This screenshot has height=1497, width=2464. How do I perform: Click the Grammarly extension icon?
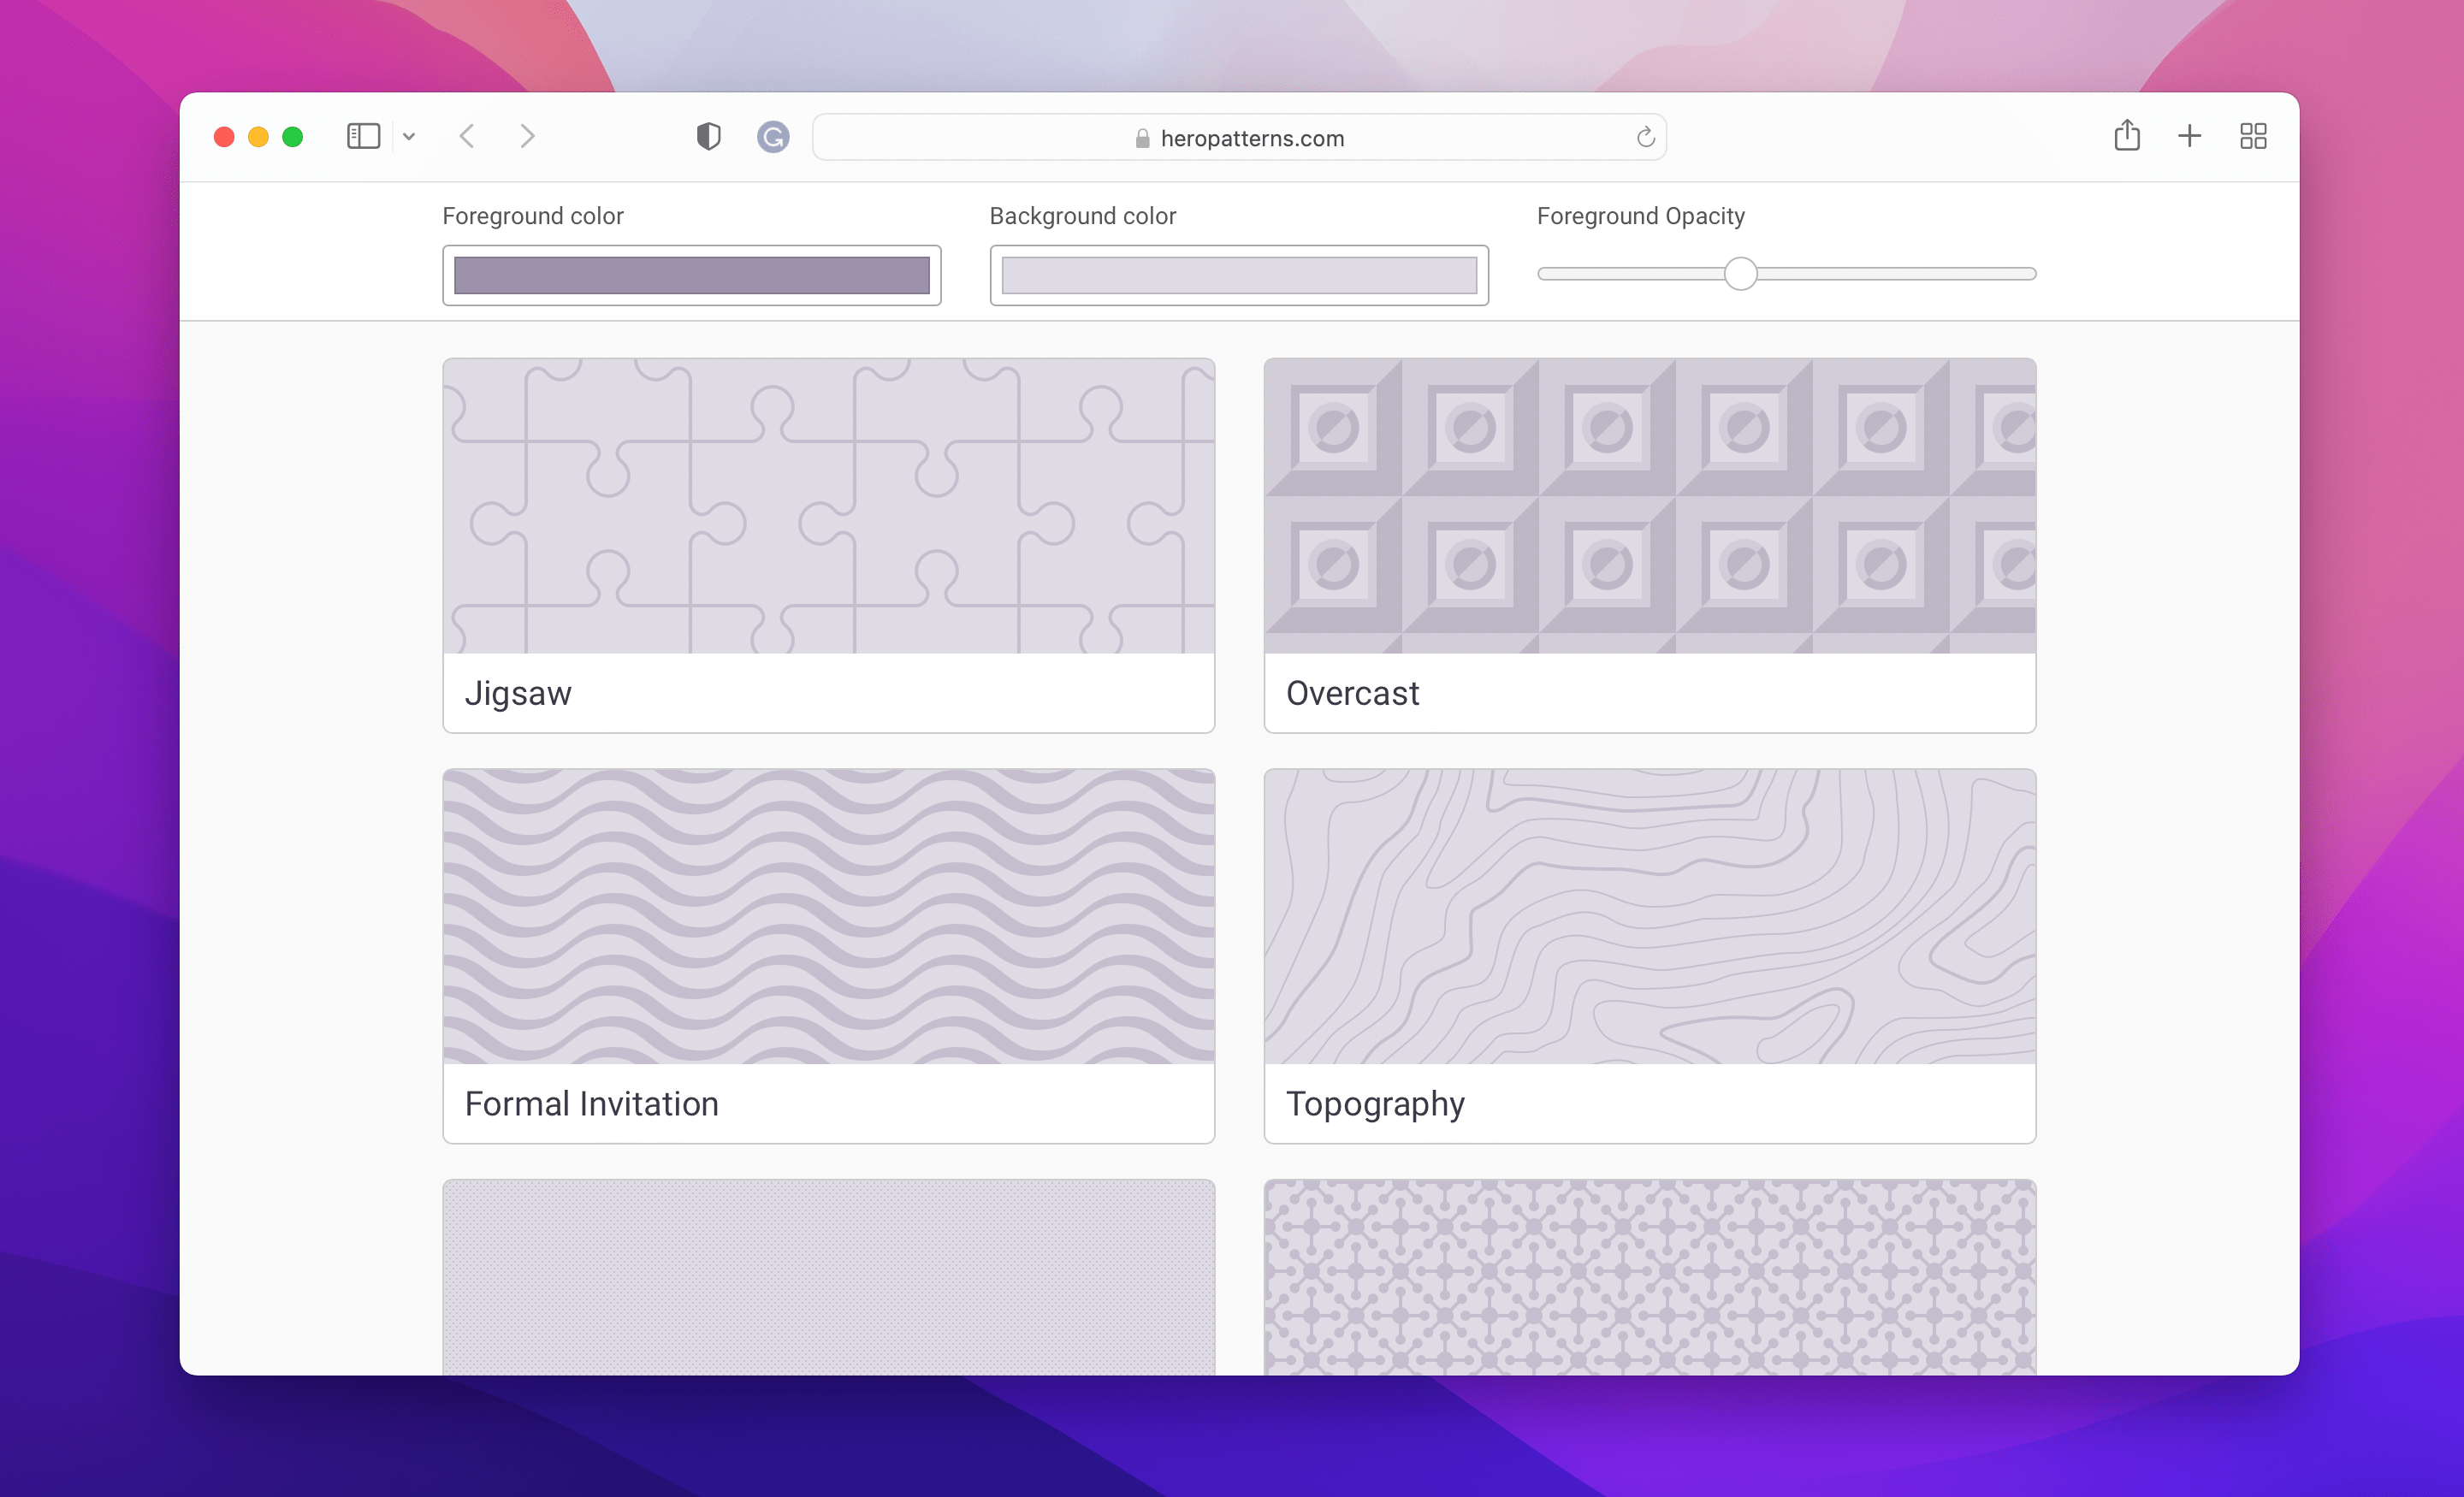click(772, 136)
